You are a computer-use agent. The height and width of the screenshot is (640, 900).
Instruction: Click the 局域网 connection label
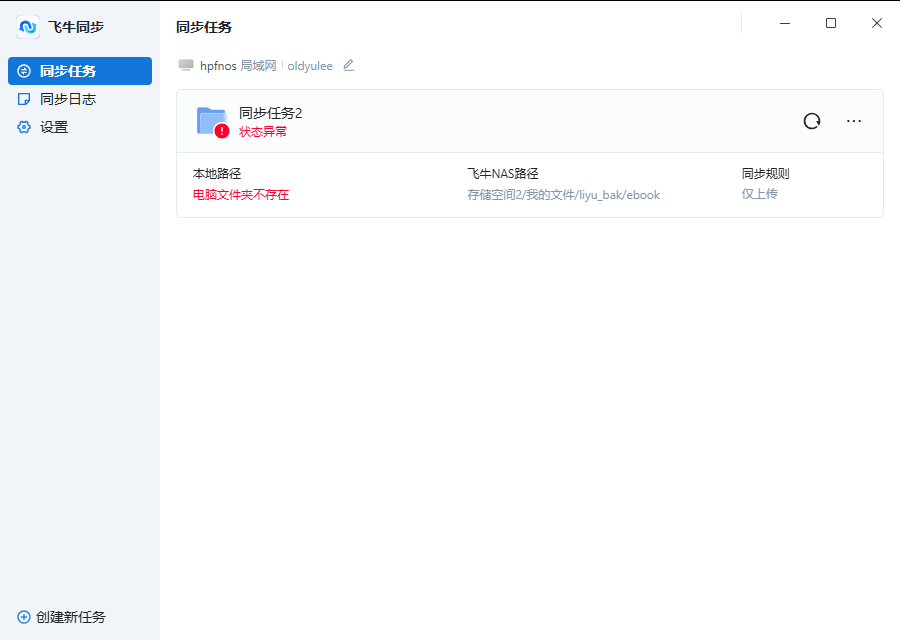click(258, 65)
